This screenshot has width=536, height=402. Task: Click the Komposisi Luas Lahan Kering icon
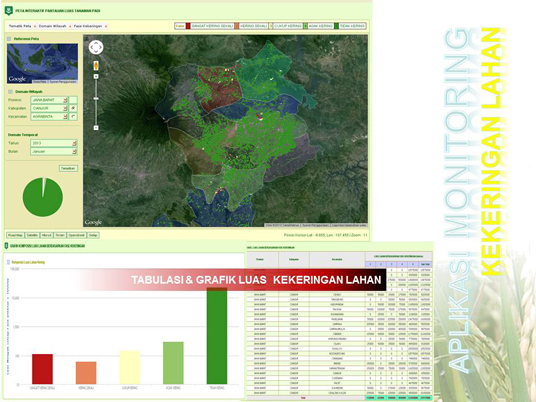pos(9,262)
